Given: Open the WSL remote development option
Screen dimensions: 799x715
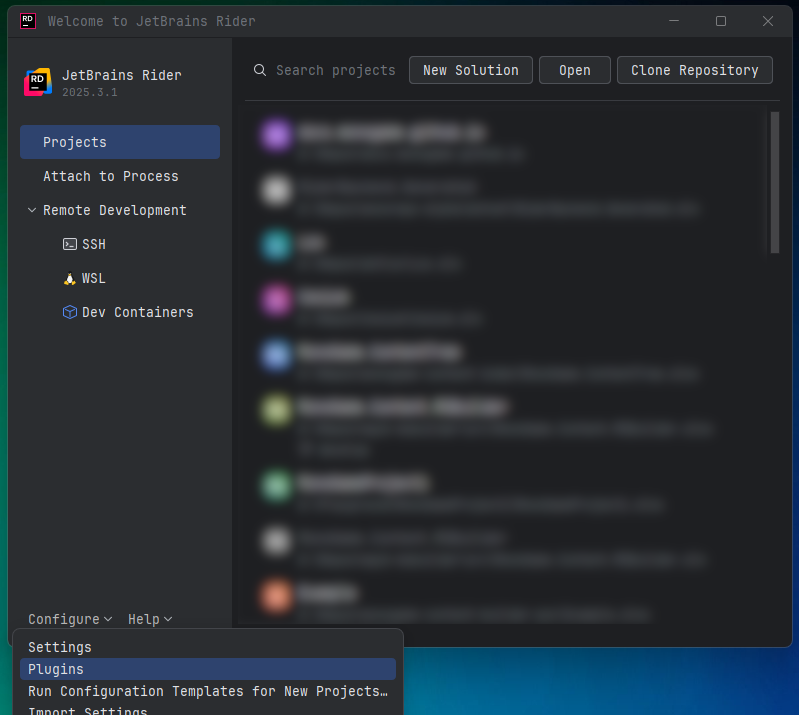Looking at the screenshot, I should coord(120,279).
